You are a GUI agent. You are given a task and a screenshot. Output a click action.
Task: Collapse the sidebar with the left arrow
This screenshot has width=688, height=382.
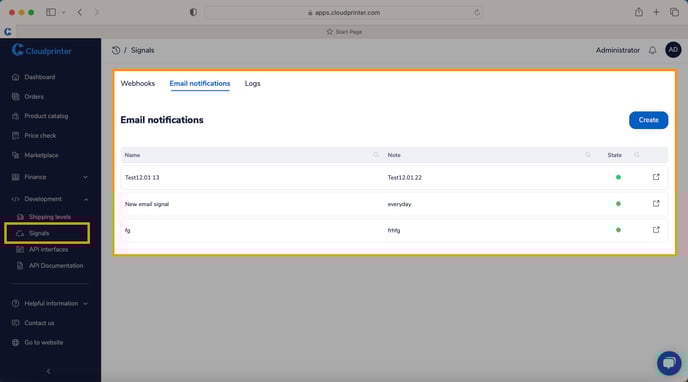(x=48, y=371)
